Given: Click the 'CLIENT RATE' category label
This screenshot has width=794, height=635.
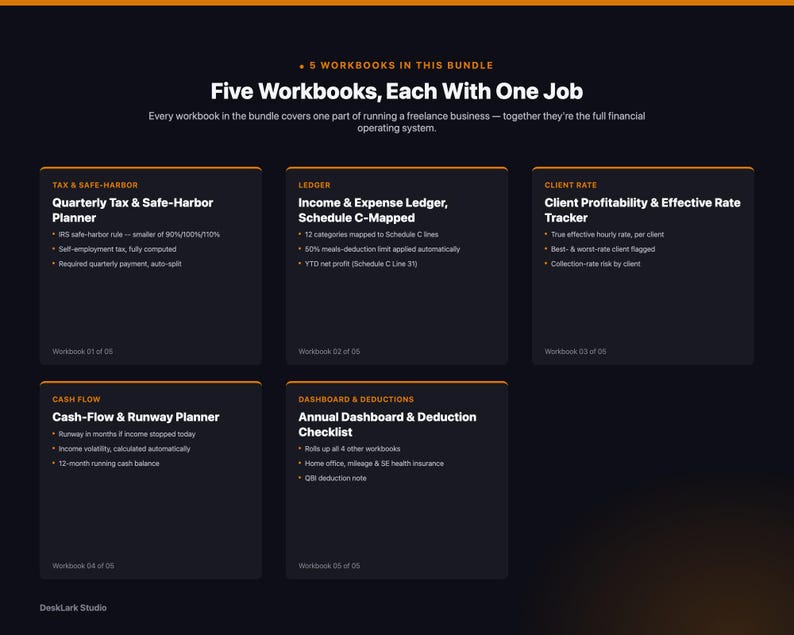Looking at the screenshot, I should point(571,185).
